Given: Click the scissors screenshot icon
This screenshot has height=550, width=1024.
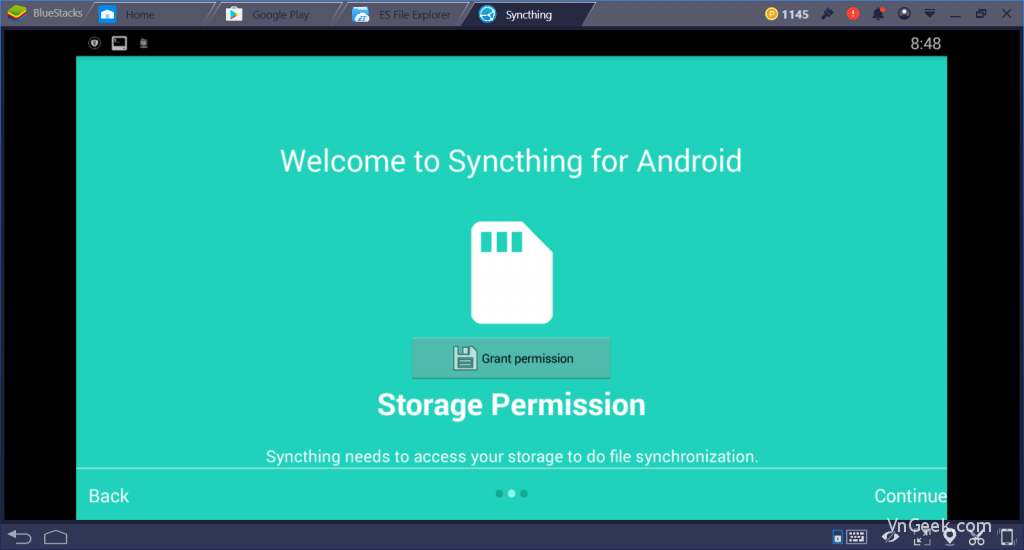Looking at the screenshot, I should [977, 538].
